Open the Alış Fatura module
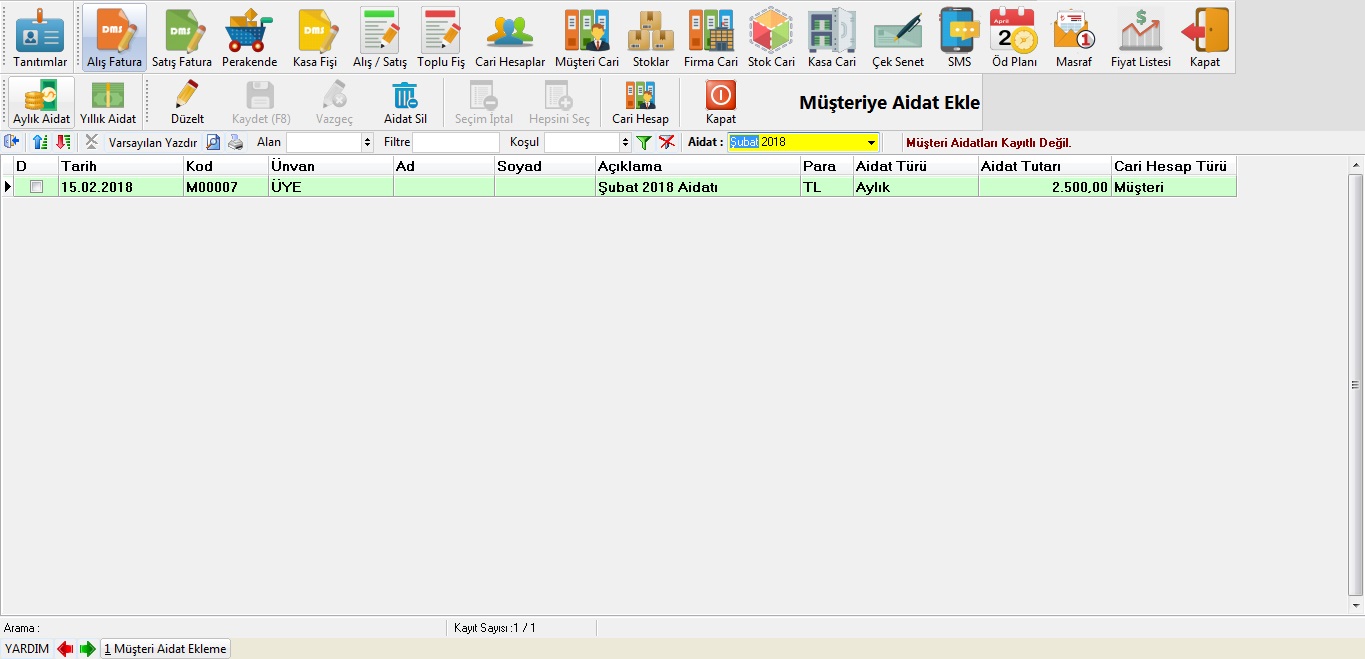 coord(114,38)
